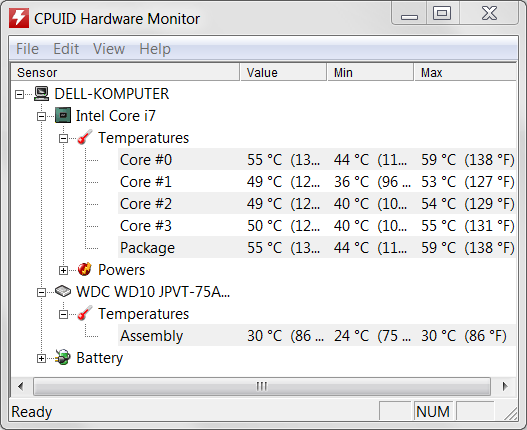
Task: Collapse the WDC WD10 JPVT drive node
Action: pyautogui.click(x=41, y=292)
